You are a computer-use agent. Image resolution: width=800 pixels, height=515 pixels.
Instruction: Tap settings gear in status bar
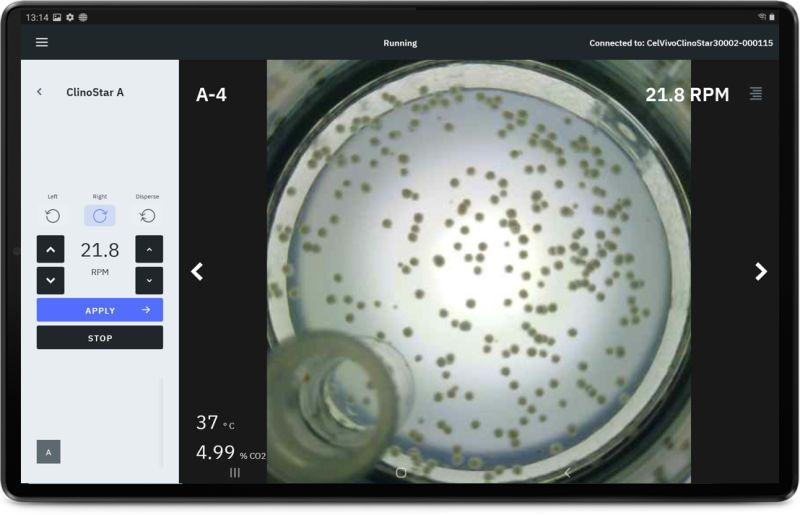tap(70, 17)
